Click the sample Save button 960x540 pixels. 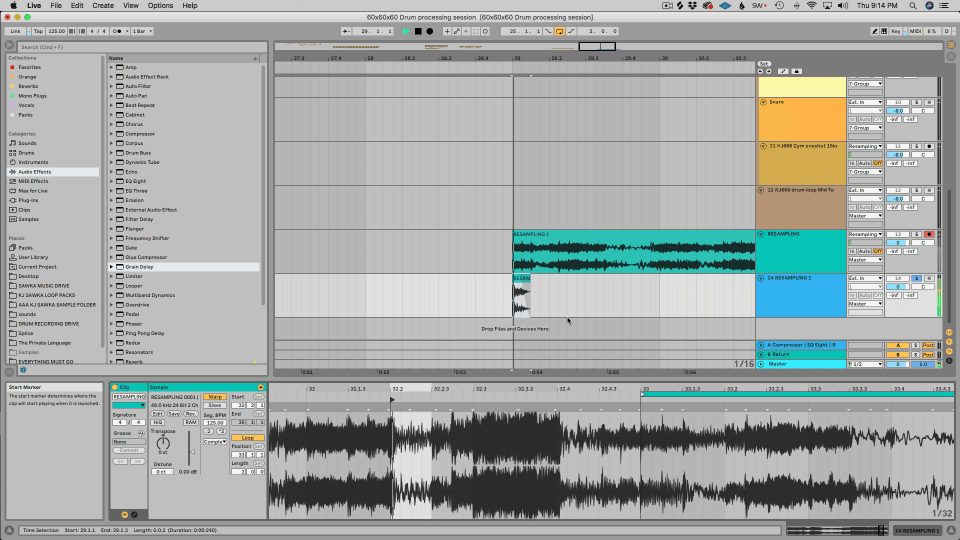tap(174, 414)
